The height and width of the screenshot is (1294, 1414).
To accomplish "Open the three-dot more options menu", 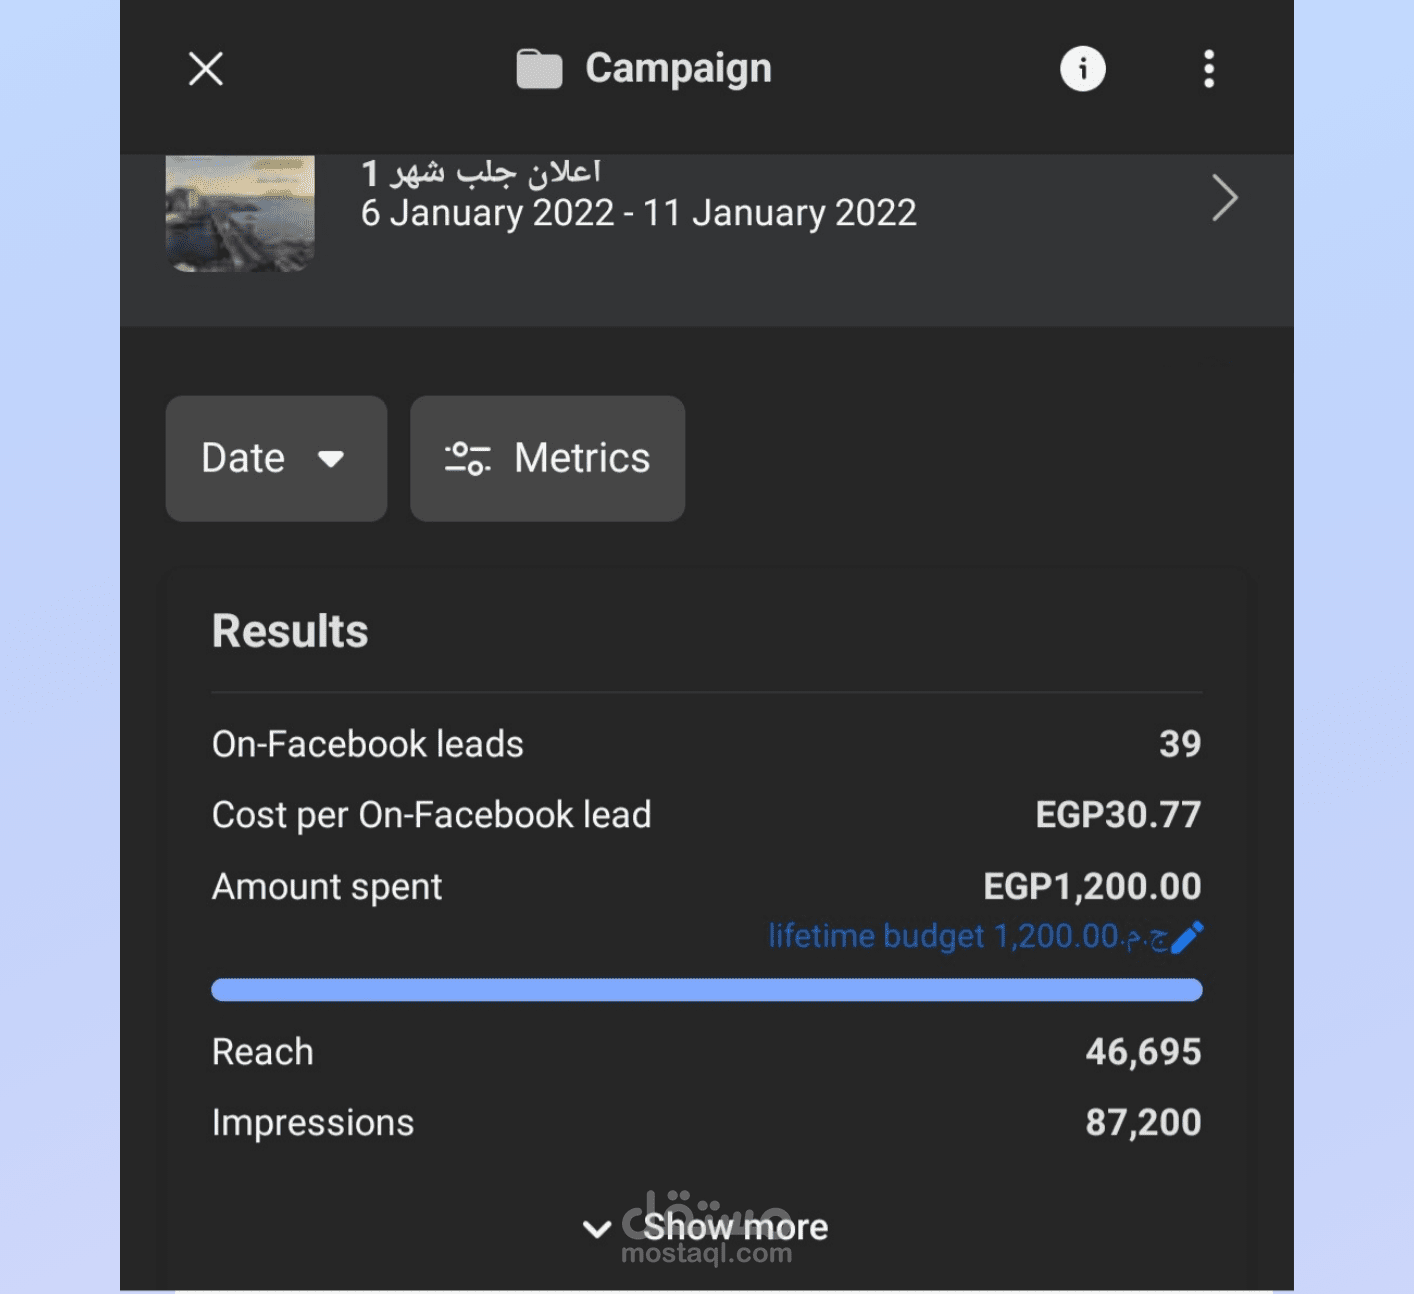I will [1209, 69].
